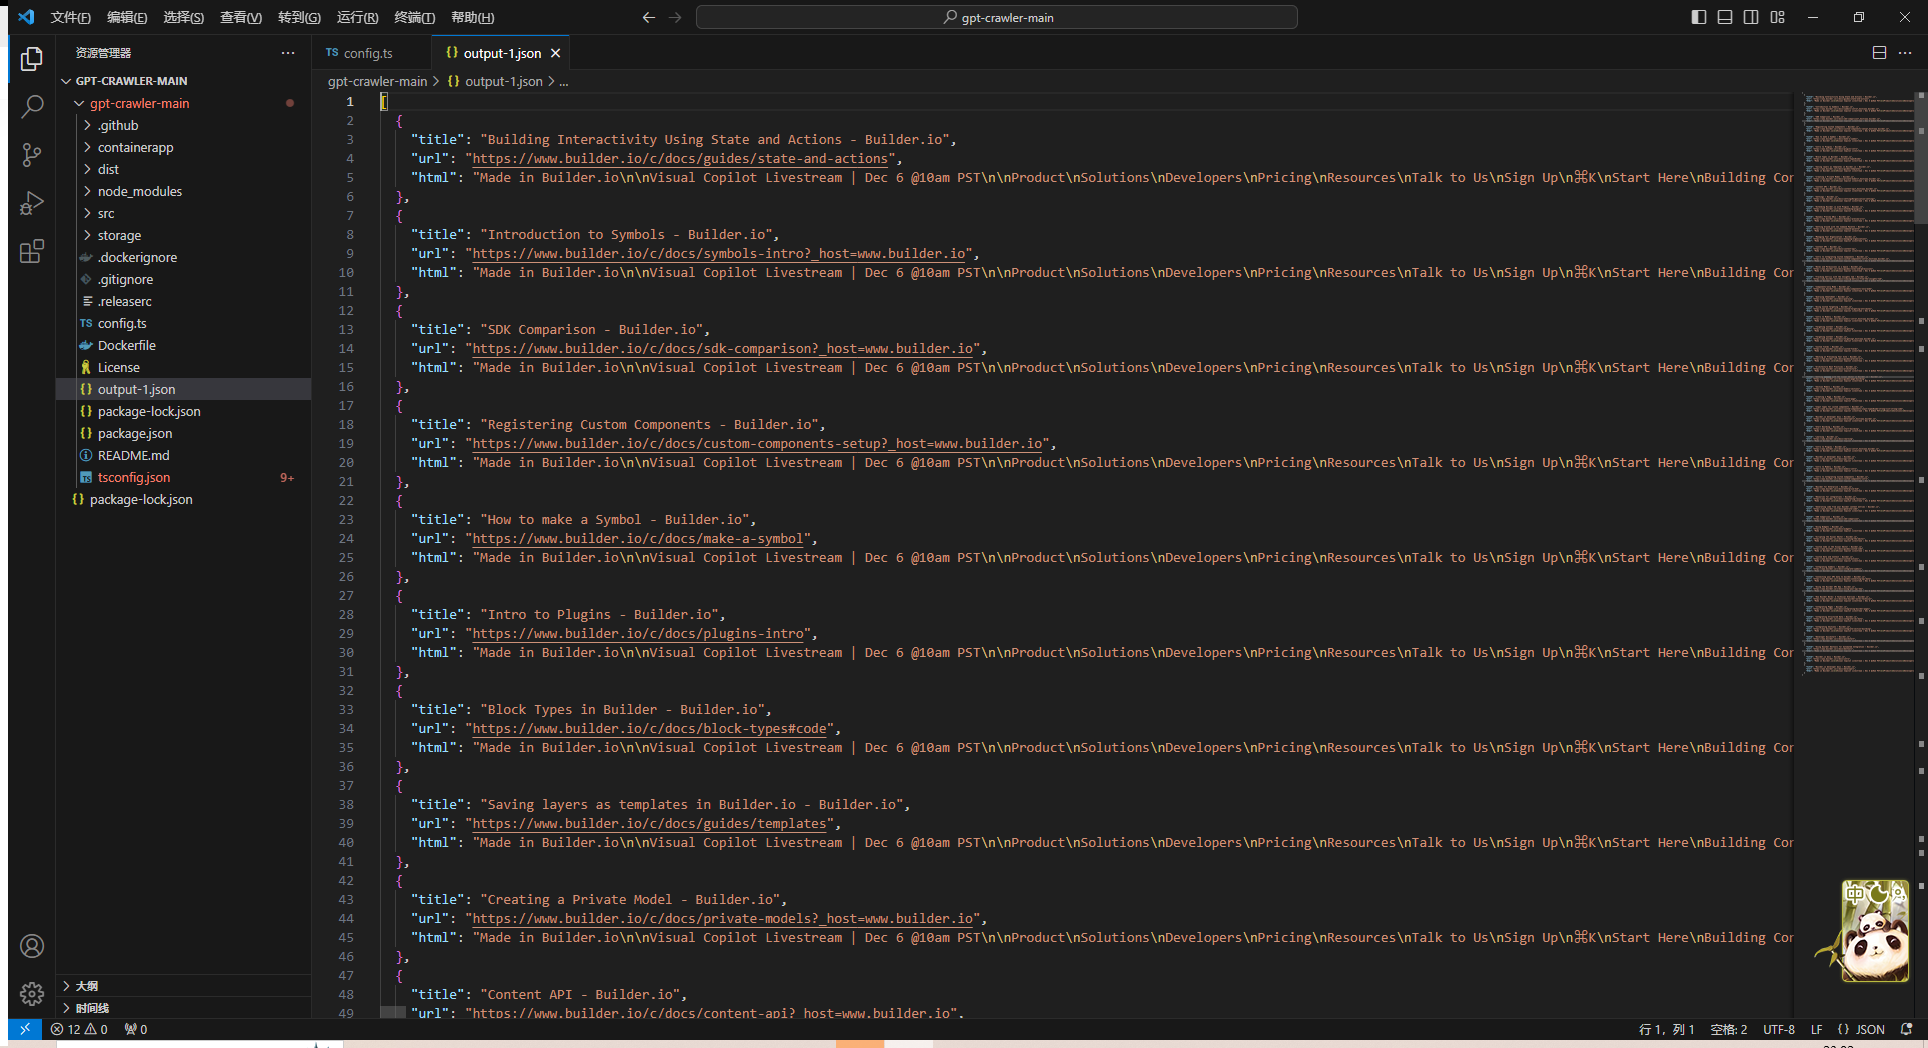Open the 终端(T) menu
Image resolution: width=1928 pixels, height=1048 pixels.
pos(414,17)
